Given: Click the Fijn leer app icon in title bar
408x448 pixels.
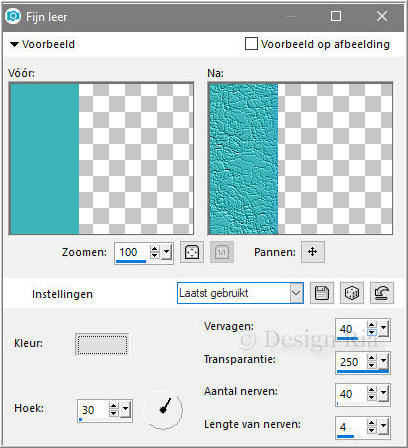Looking at the screenshot, I should tap(13, 16).
